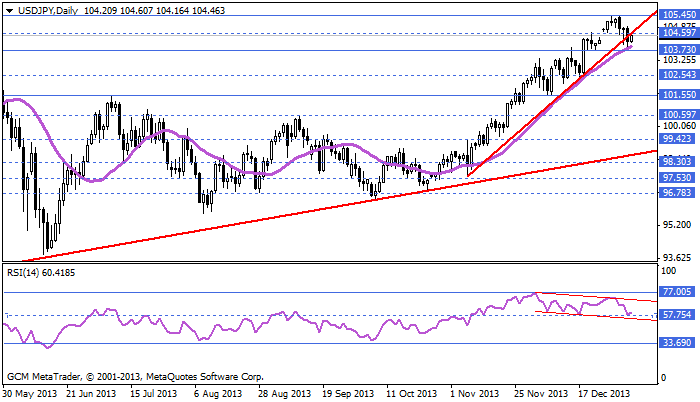The width and height of the screenshot is (700, 402).
Task: Click the 6 Aug 2013 date label
Action: [218, 394]
